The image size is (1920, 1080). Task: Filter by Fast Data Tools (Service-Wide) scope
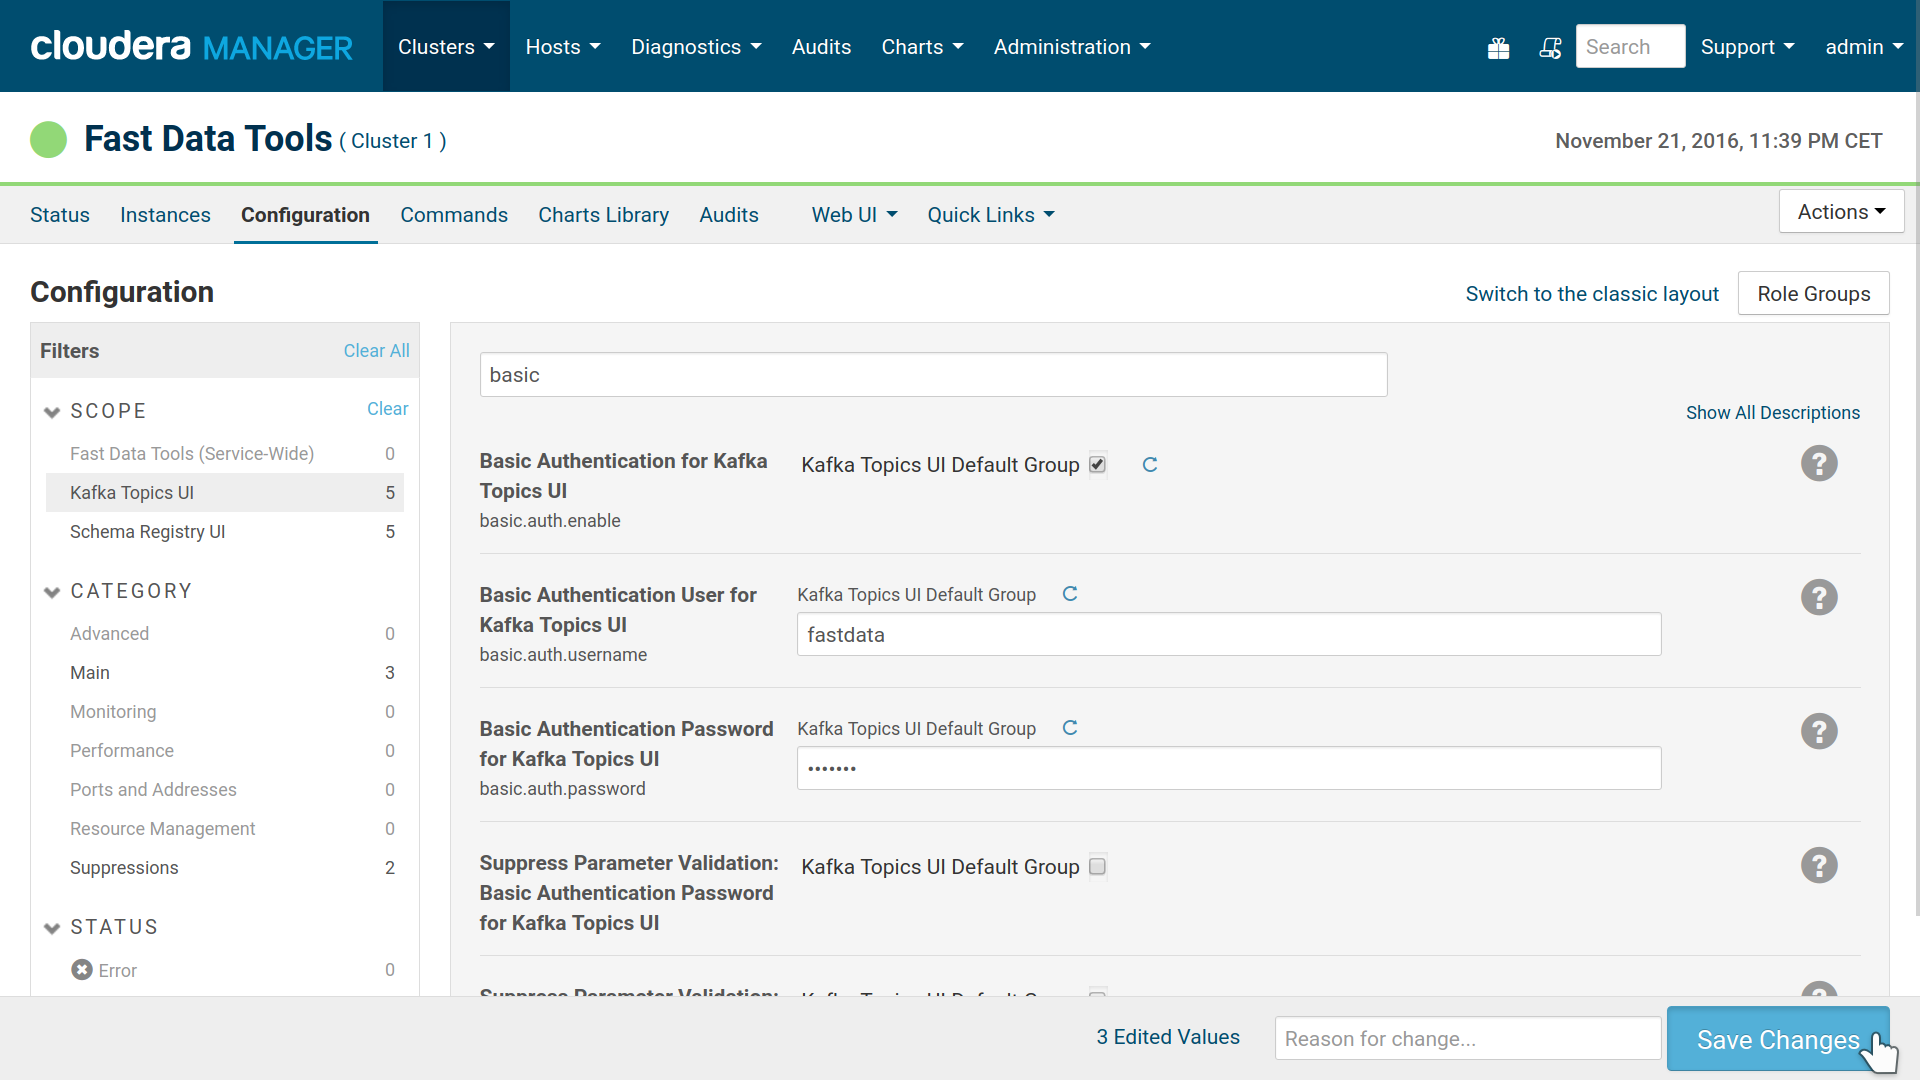click(x=225, y=454)
